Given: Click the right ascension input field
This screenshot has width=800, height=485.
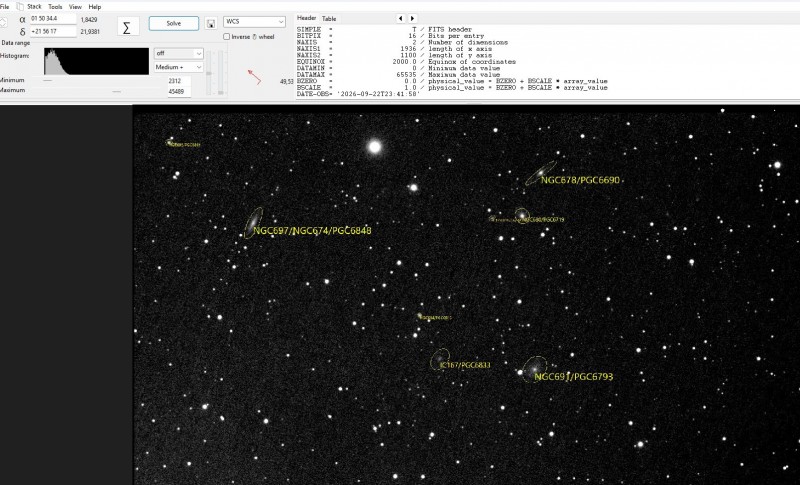Looking at the screenshot, I should click(x=53, y=19).
